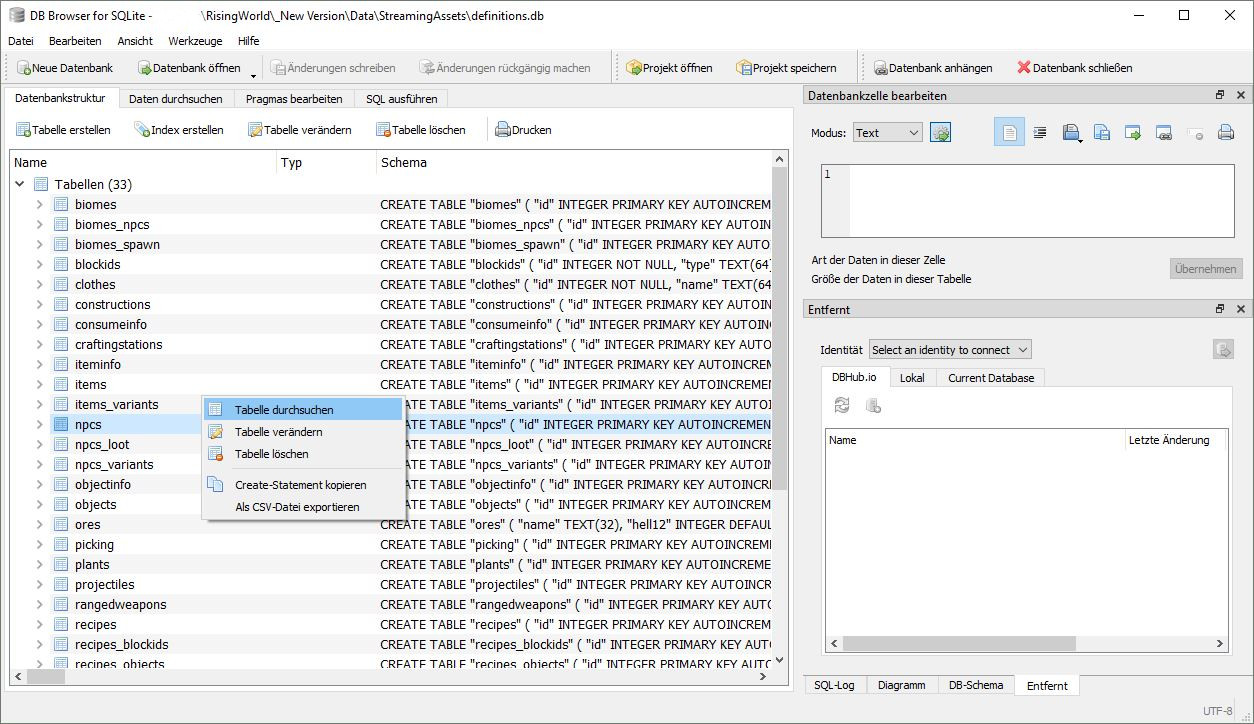Open the Datei menu
This screenshot has width=1254, height=724.
(x=21, y=41)
